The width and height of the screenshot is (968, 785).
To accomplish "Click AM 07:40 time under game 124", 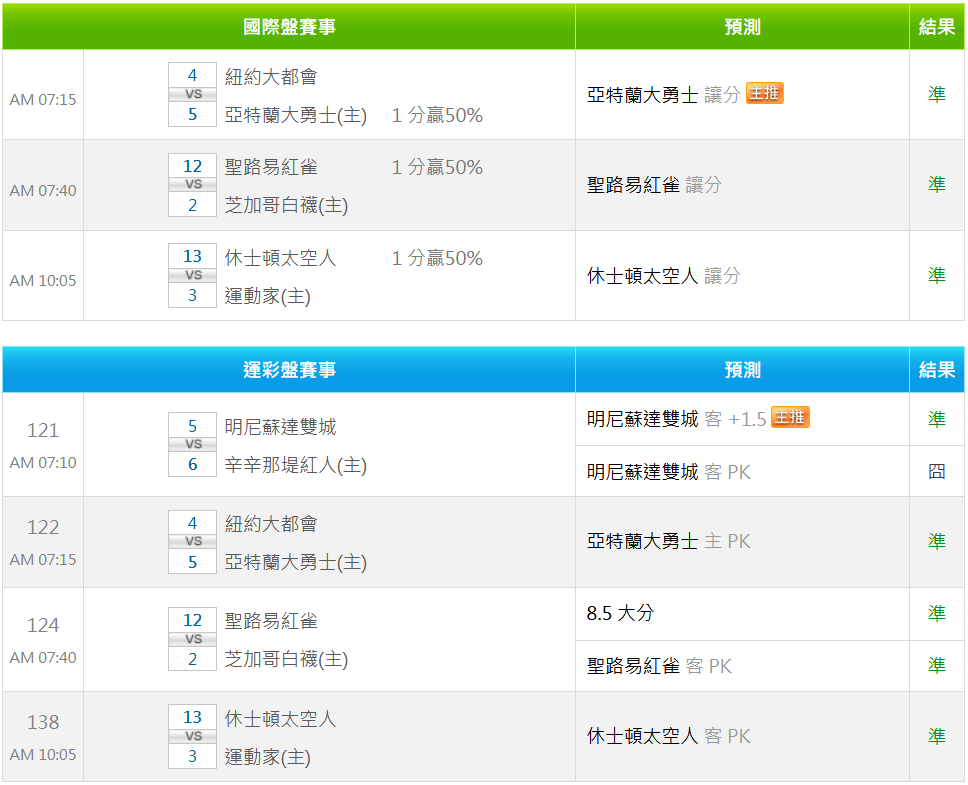I will [43, 657].
